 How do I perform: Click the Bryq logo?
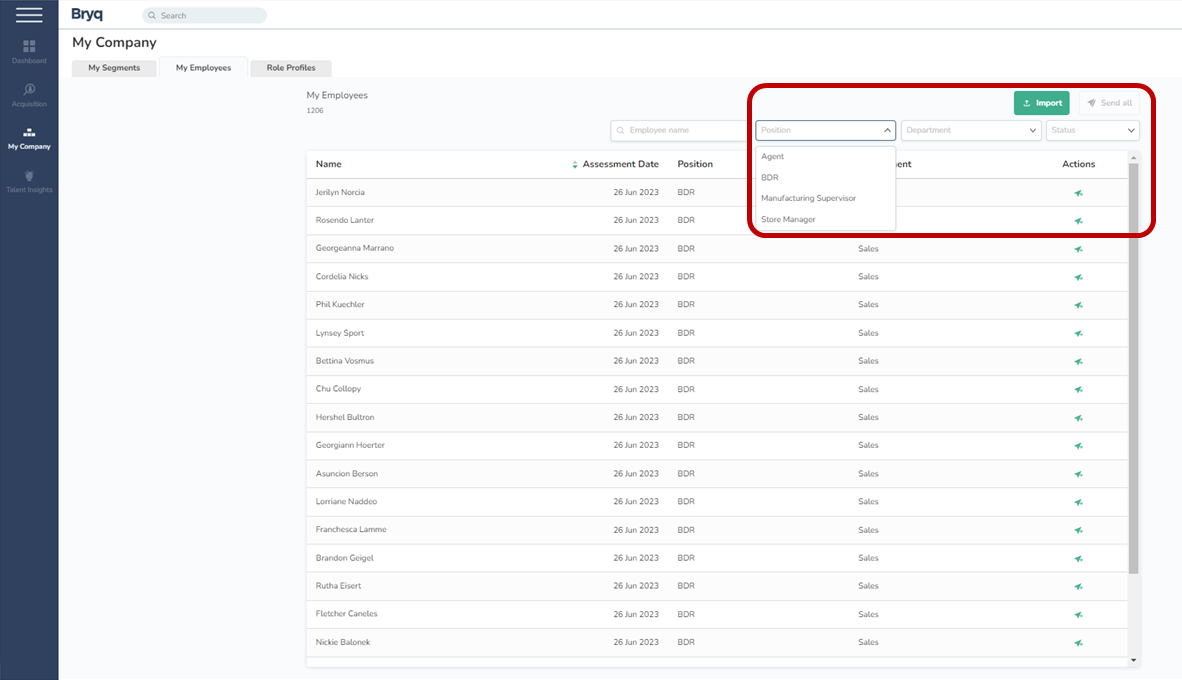coord(87,14)
